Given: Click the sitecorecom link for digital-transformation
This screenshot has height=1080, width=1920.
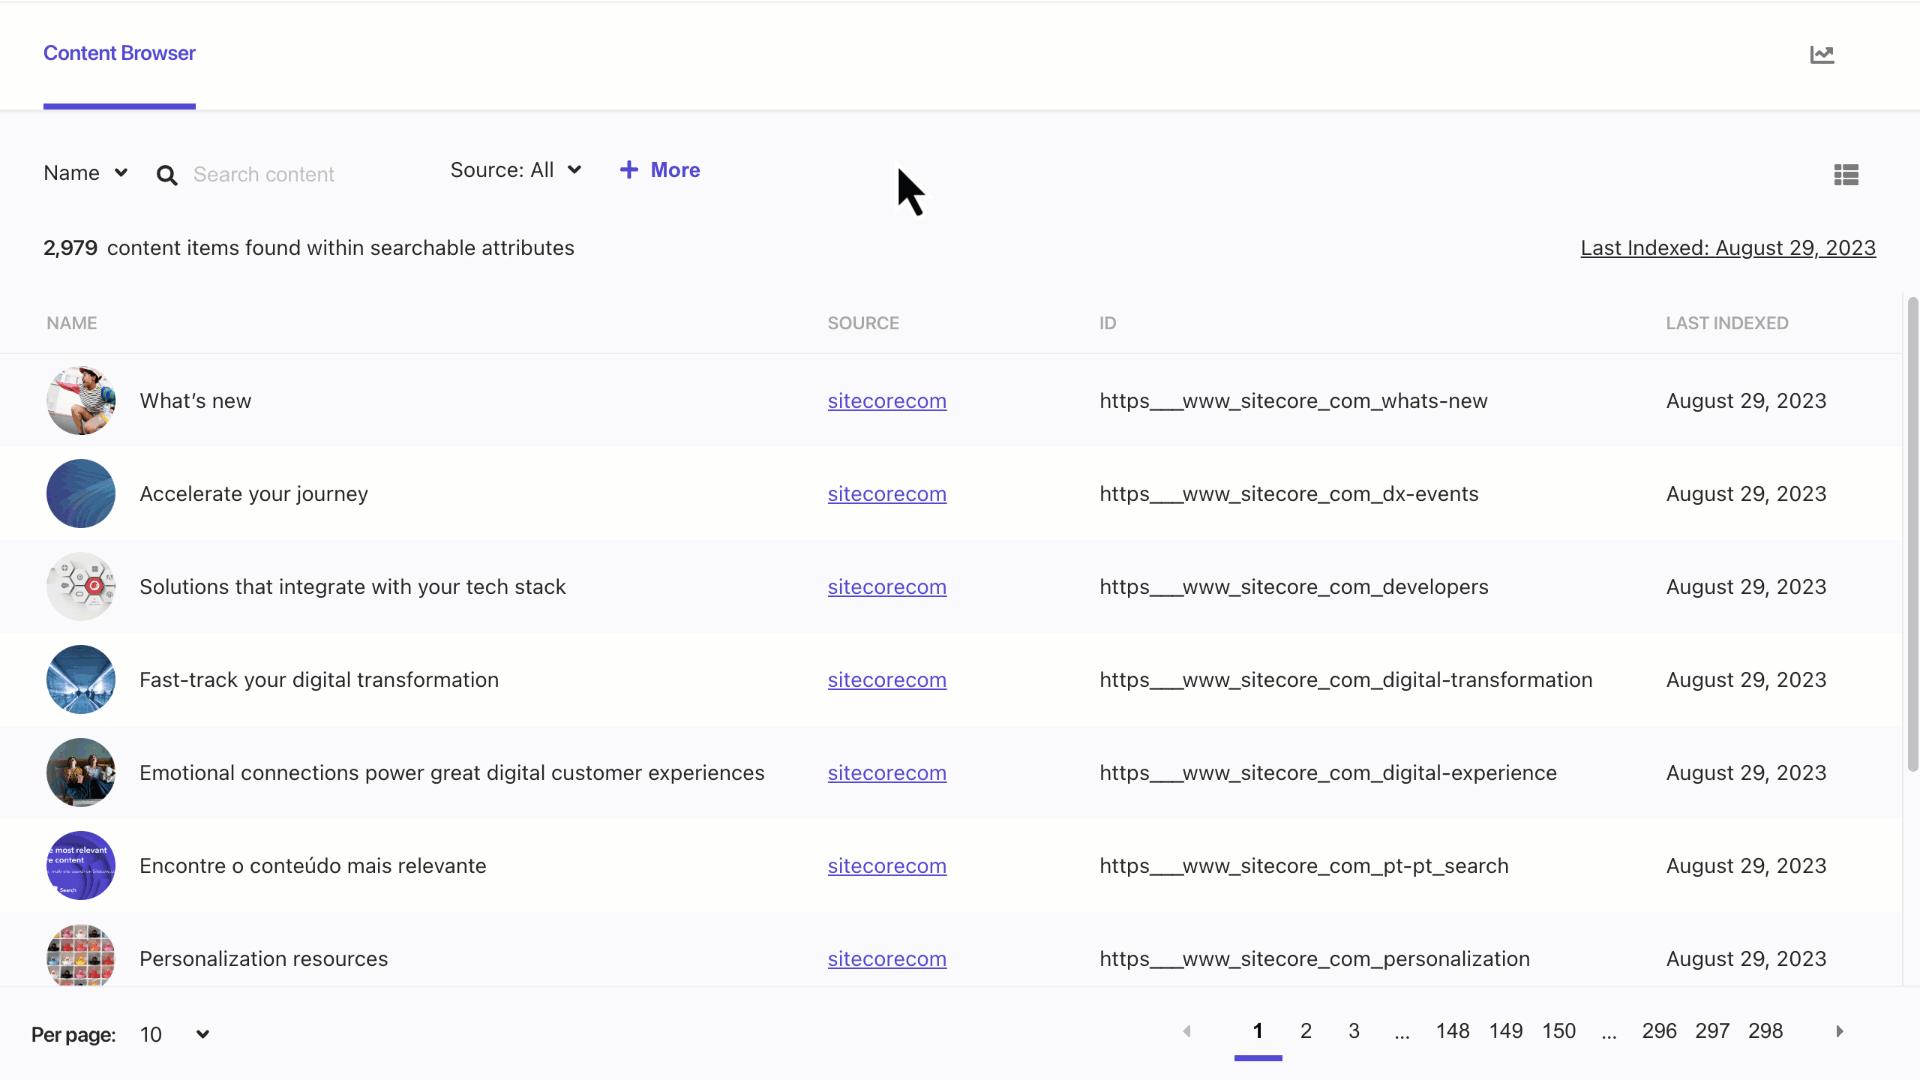Looking at the screenshot, I should coord(886,679).
